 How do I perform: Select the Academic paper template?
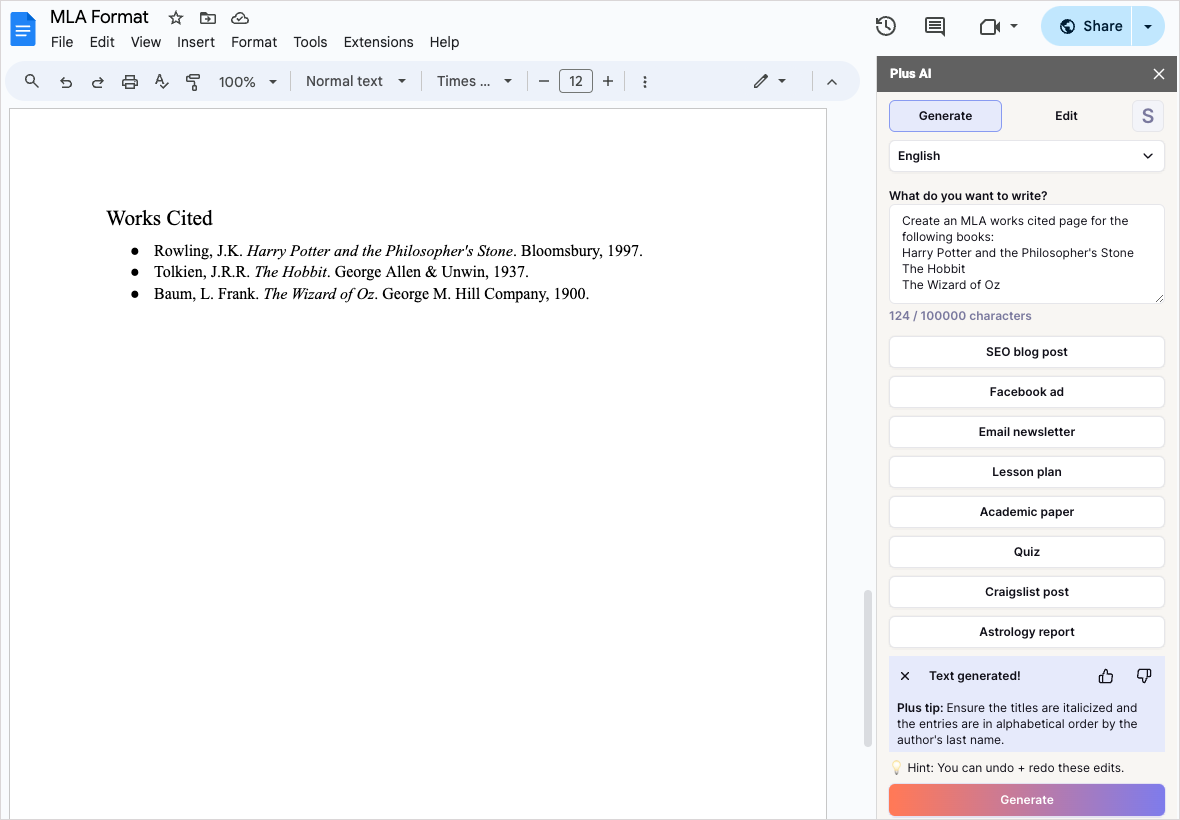[x=1026, y=512]
